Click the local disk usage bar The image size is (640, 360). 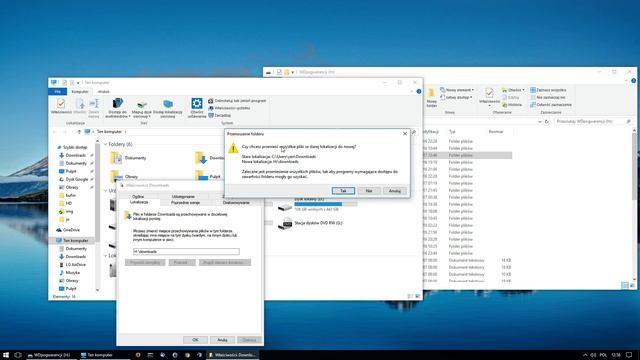click(x=325, y=204)
